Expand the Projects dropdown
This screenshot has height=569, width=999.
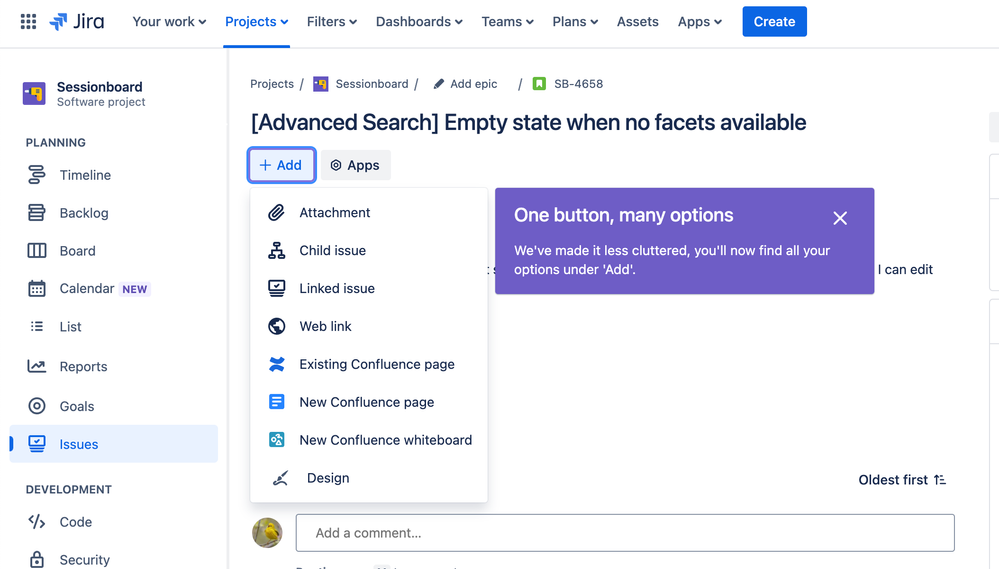[256, 22]
